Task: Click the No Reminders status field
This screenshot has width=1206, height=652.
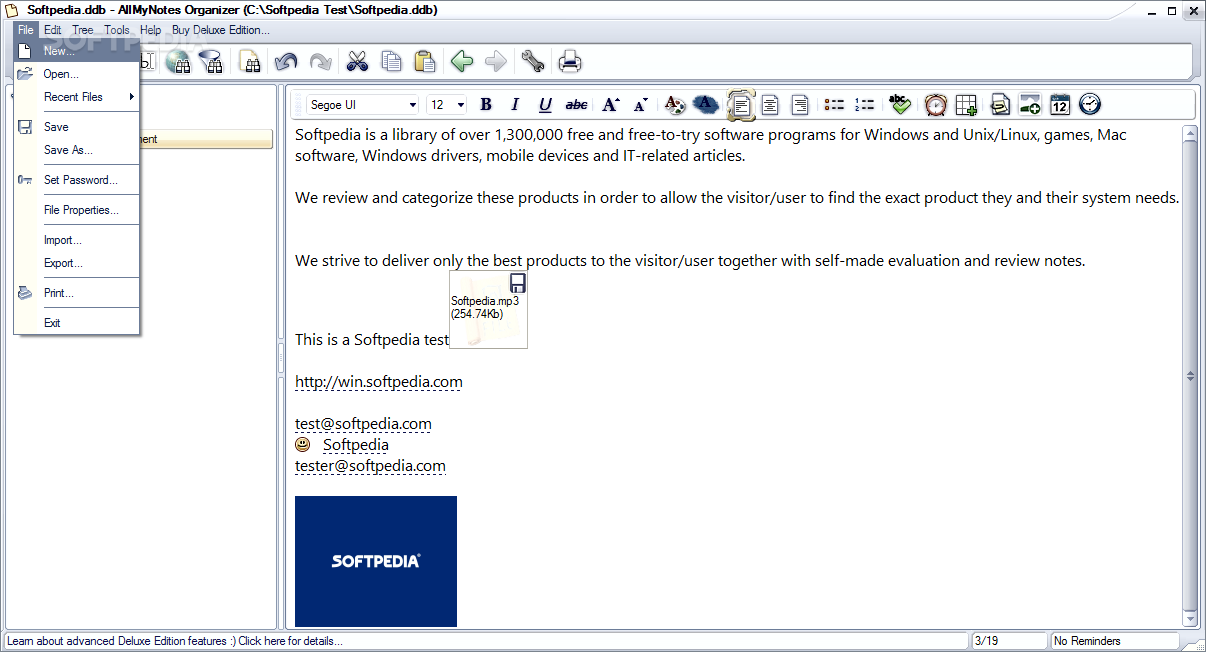Action: 1114,641
